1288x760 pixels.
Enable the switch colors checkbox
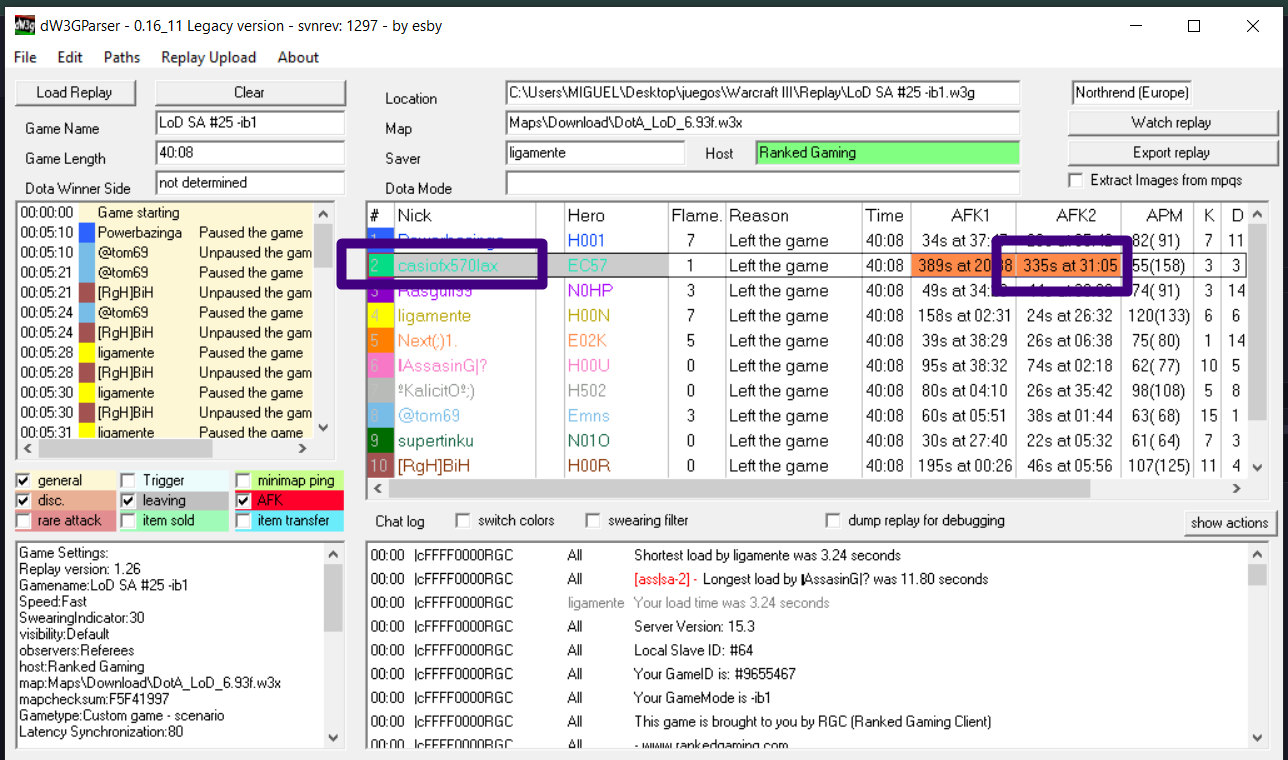pyautogui.click(x=462, y=520)
